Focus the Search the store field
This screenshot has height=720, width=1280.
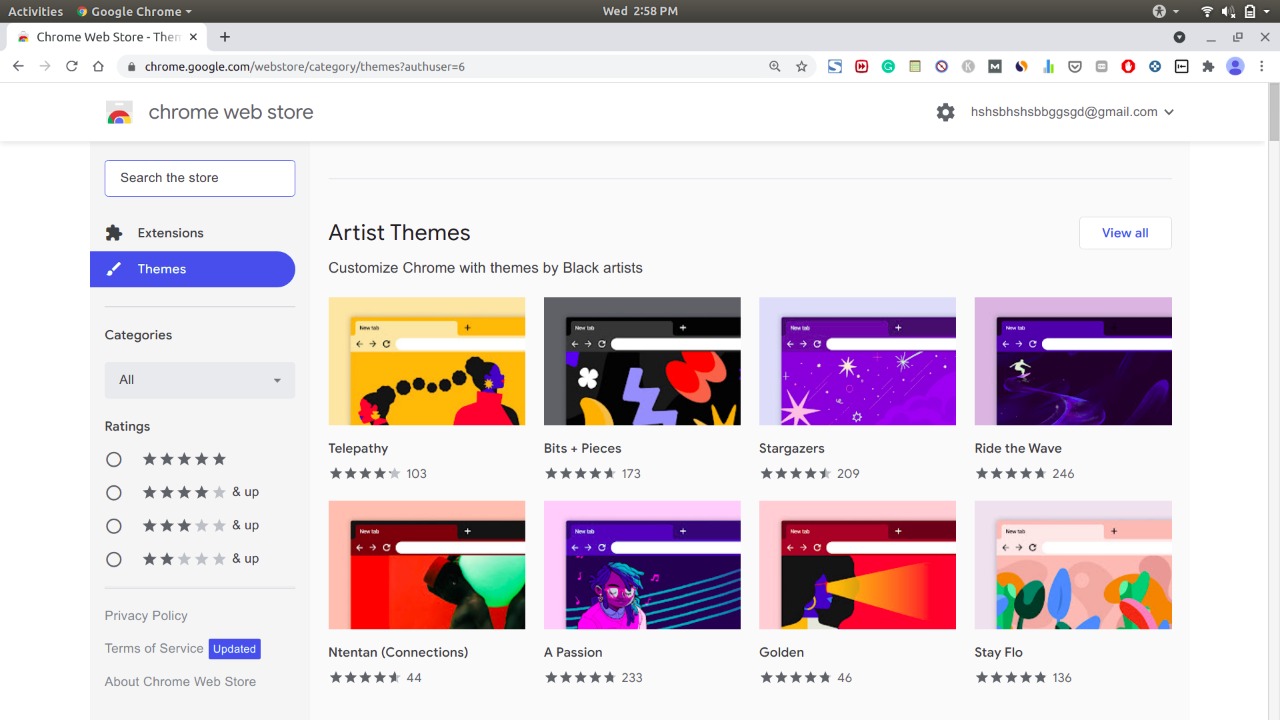(200, 178)
